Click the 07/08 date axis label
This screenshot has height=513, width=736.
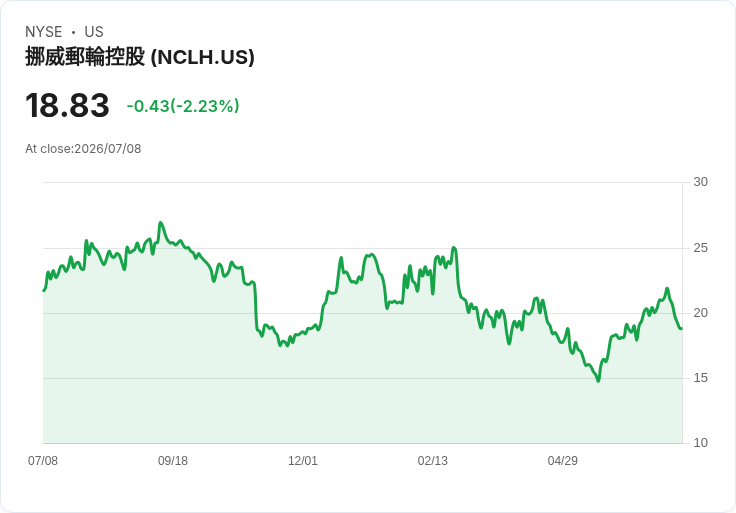point(43,461)
